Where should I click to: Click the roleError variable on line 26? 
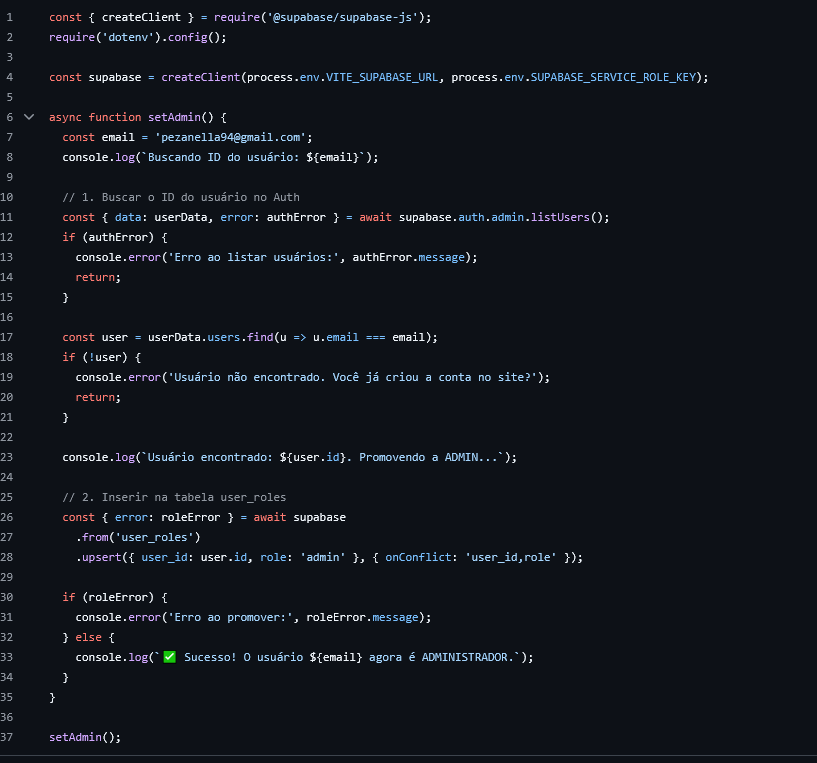(x=191, y=518)
